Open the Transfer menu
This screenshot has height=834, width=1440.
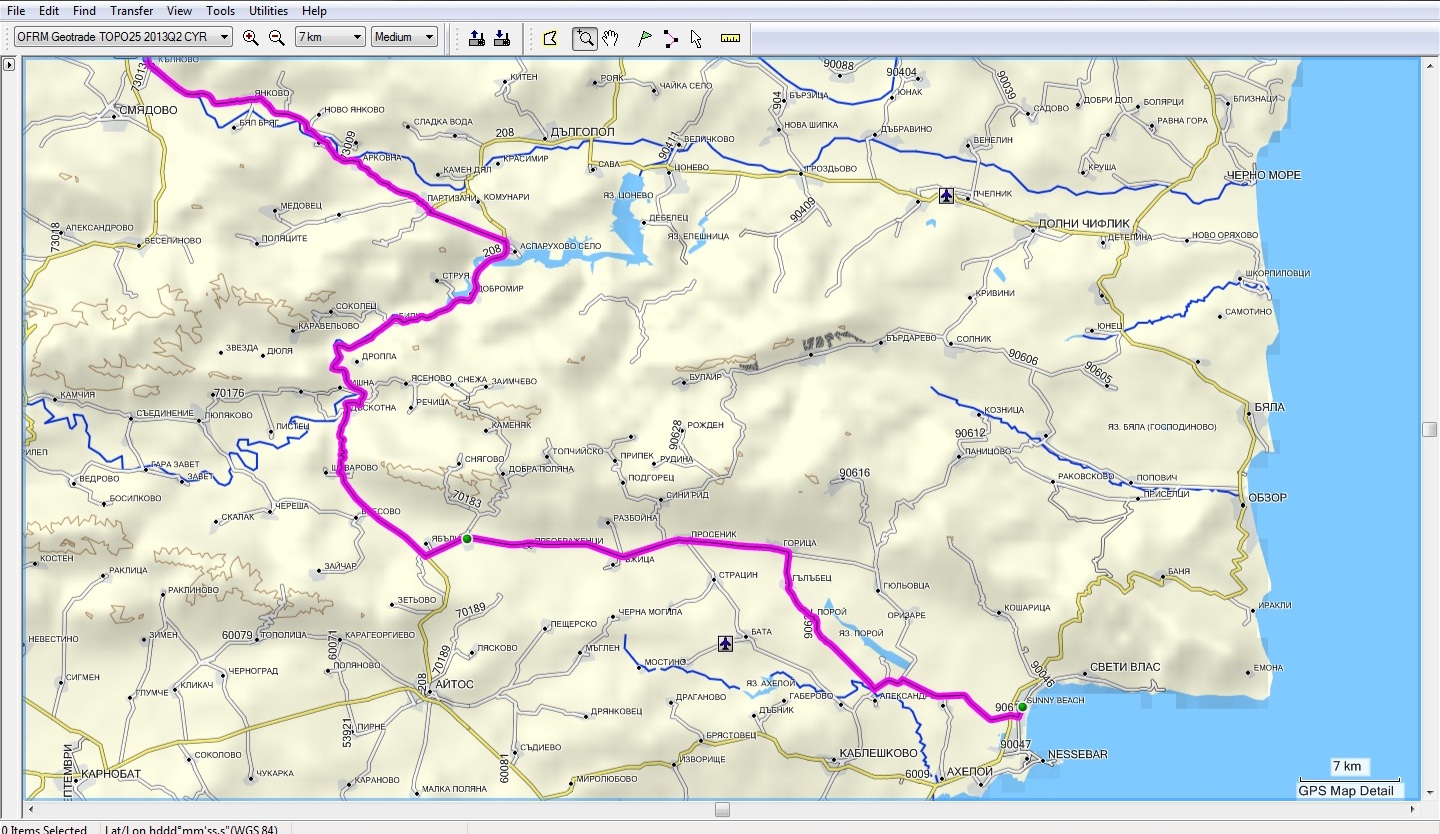[131, 11]
